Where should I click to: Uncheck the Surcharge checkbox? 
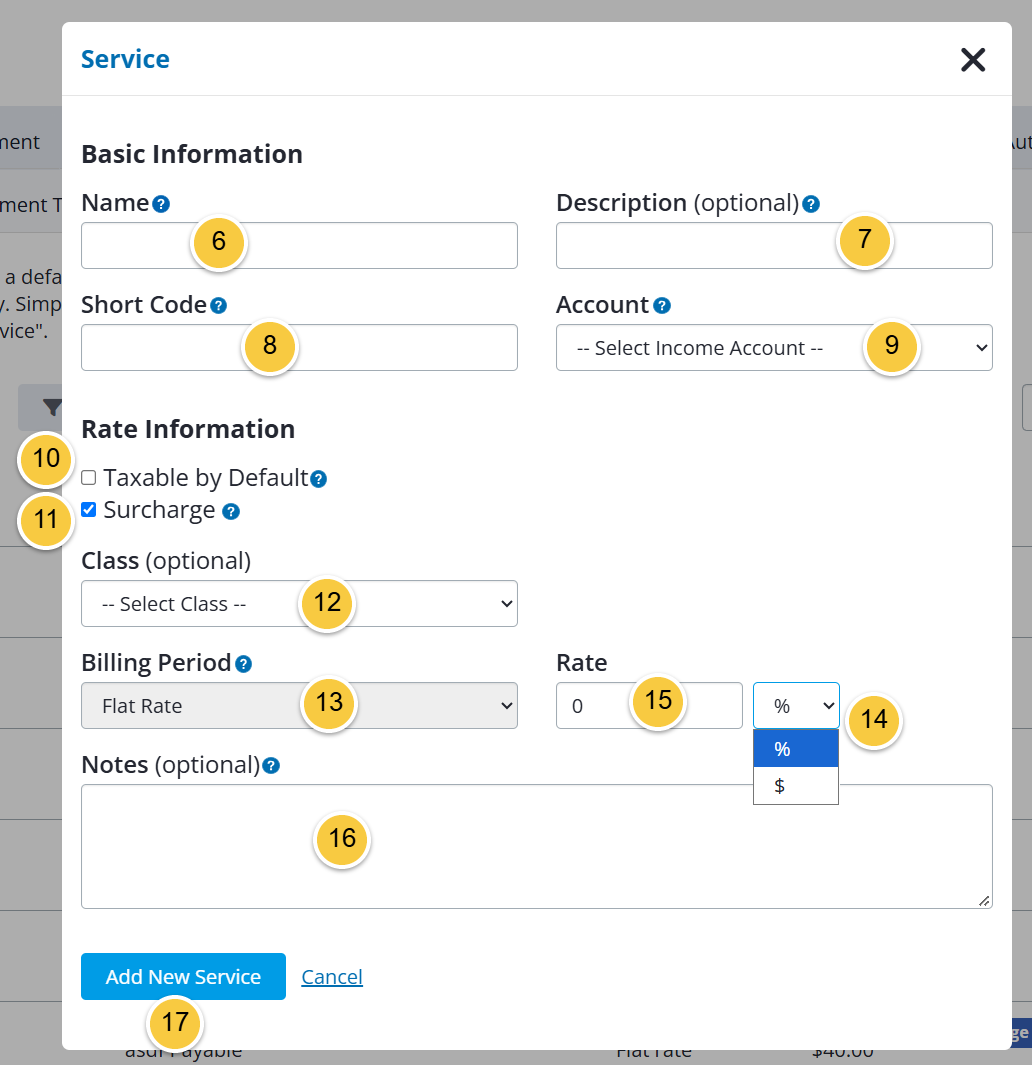88,509
